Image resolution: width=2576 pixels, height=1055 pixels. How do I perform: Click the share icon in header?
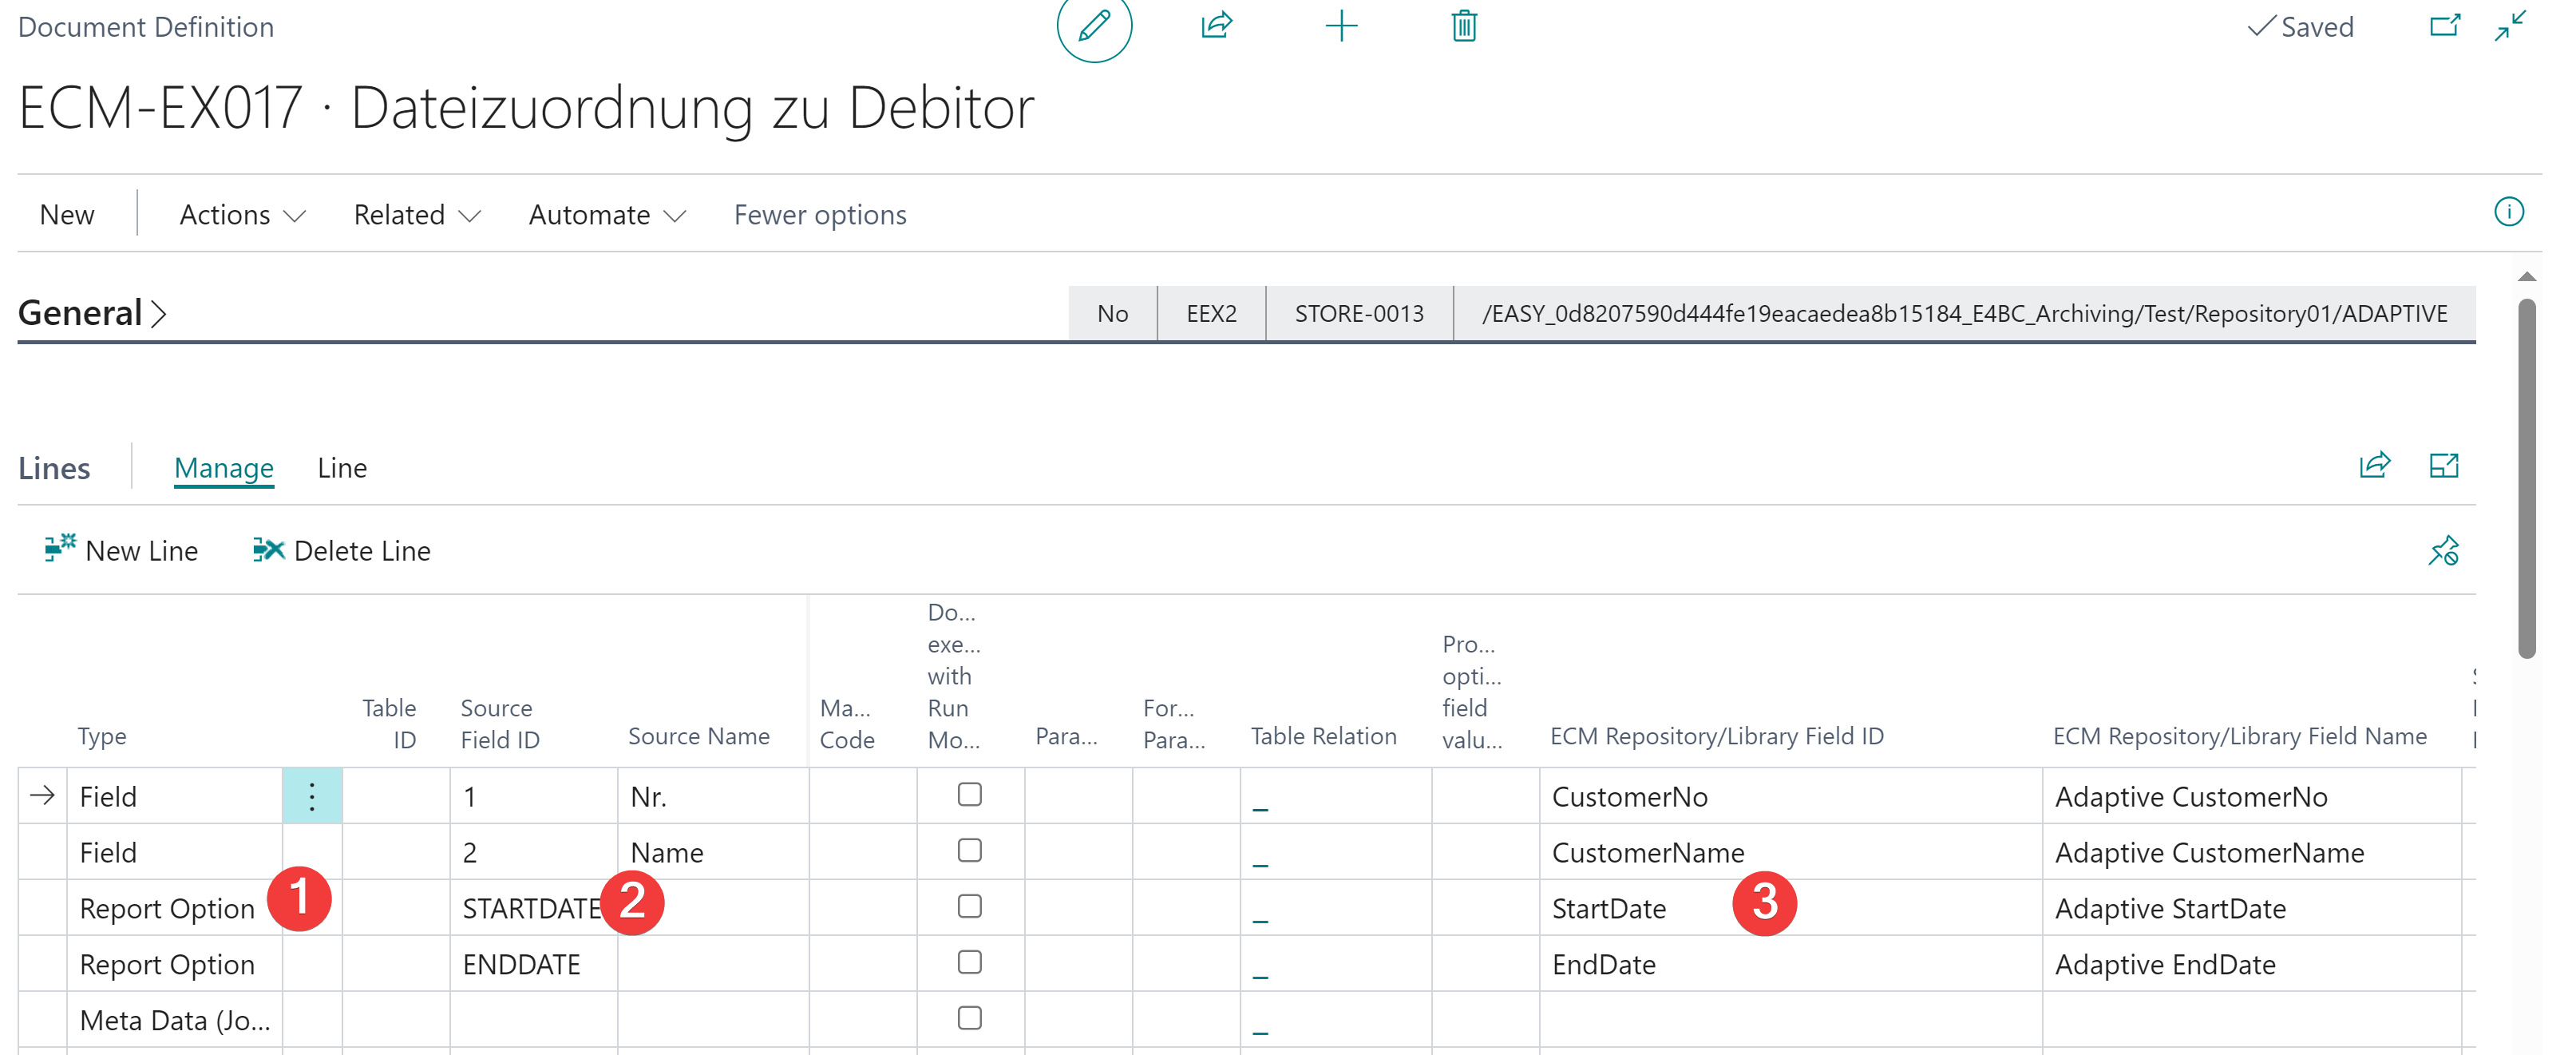pyautogui.click(x=1216, y=26)
